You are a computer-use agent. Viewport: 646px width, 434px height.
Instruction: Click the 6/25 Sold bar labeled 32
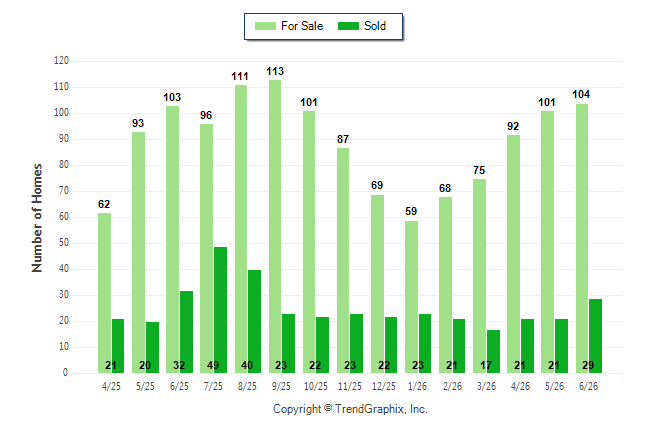click(186, 332)
